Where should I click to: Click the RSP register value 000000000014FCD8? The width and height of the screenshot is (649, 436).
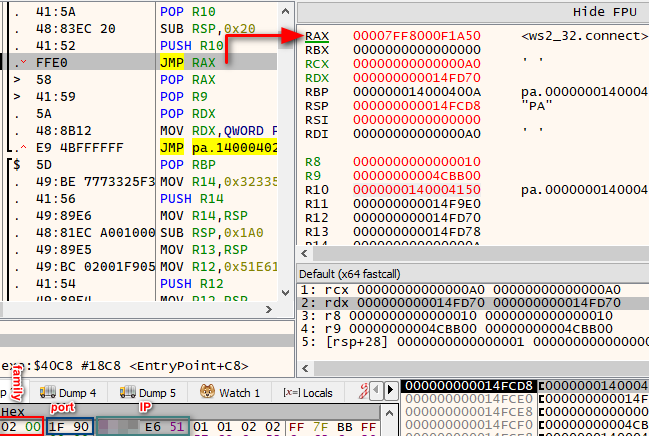coord(417,106)
